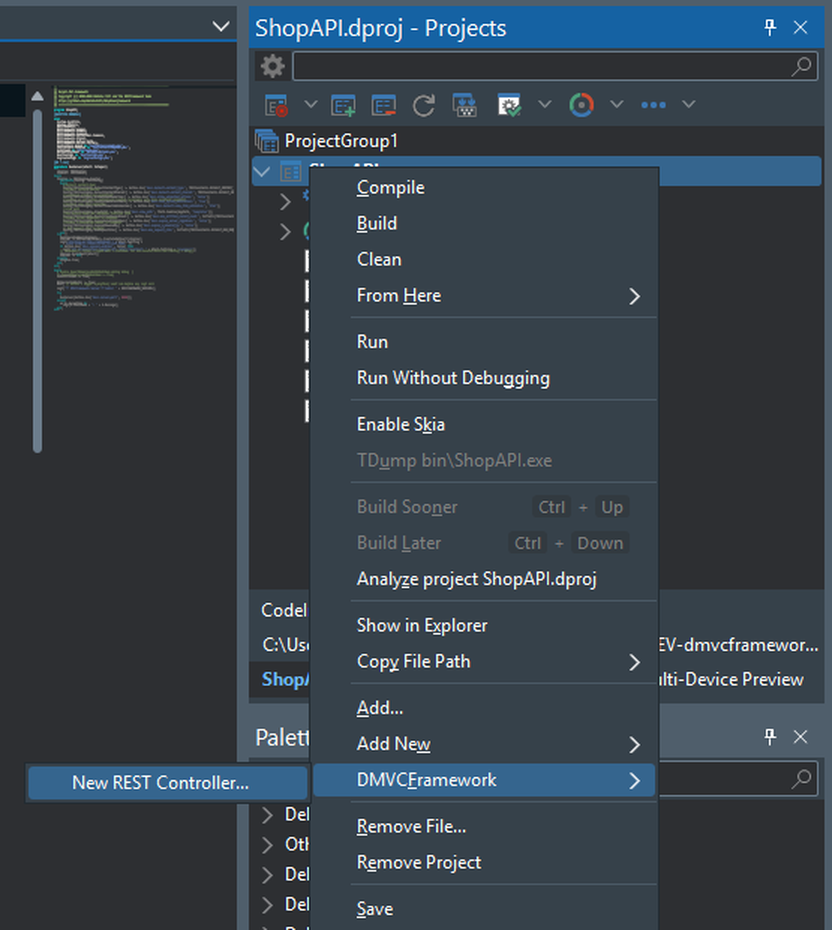Click the Palette search magnifier icon
This screenshot has height=930, width=832.
[x=802, y=778]
